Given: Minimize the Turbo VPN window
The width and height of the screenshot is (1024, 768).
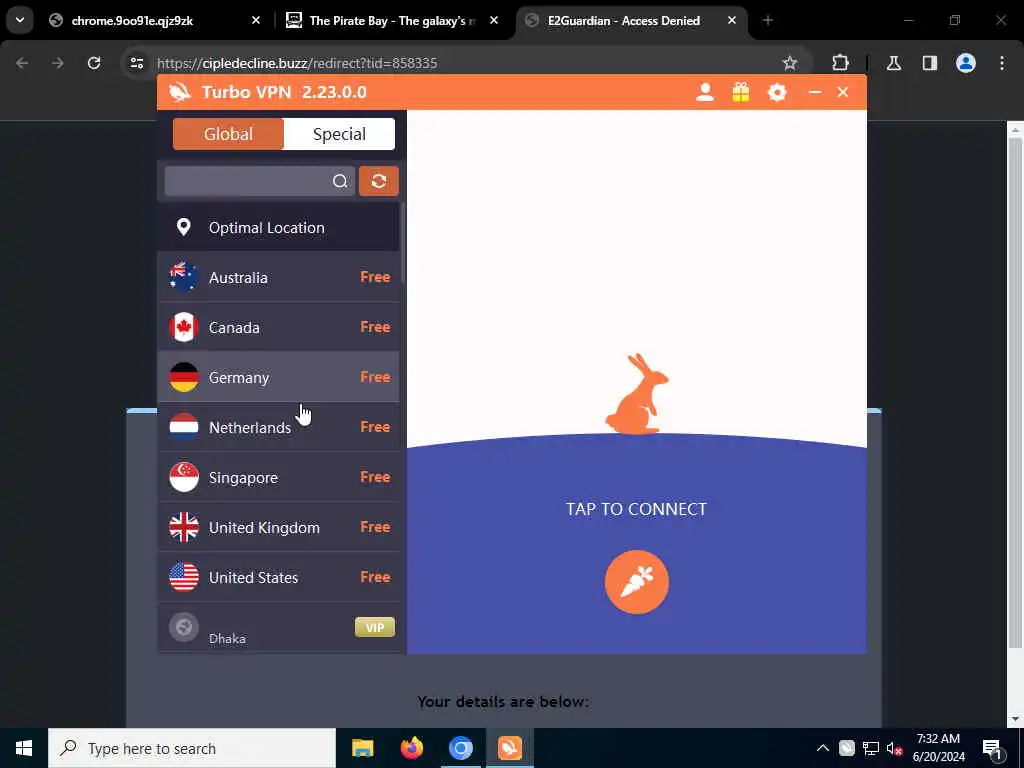Looking at the screenshot, I should click(x=814, y=92).
